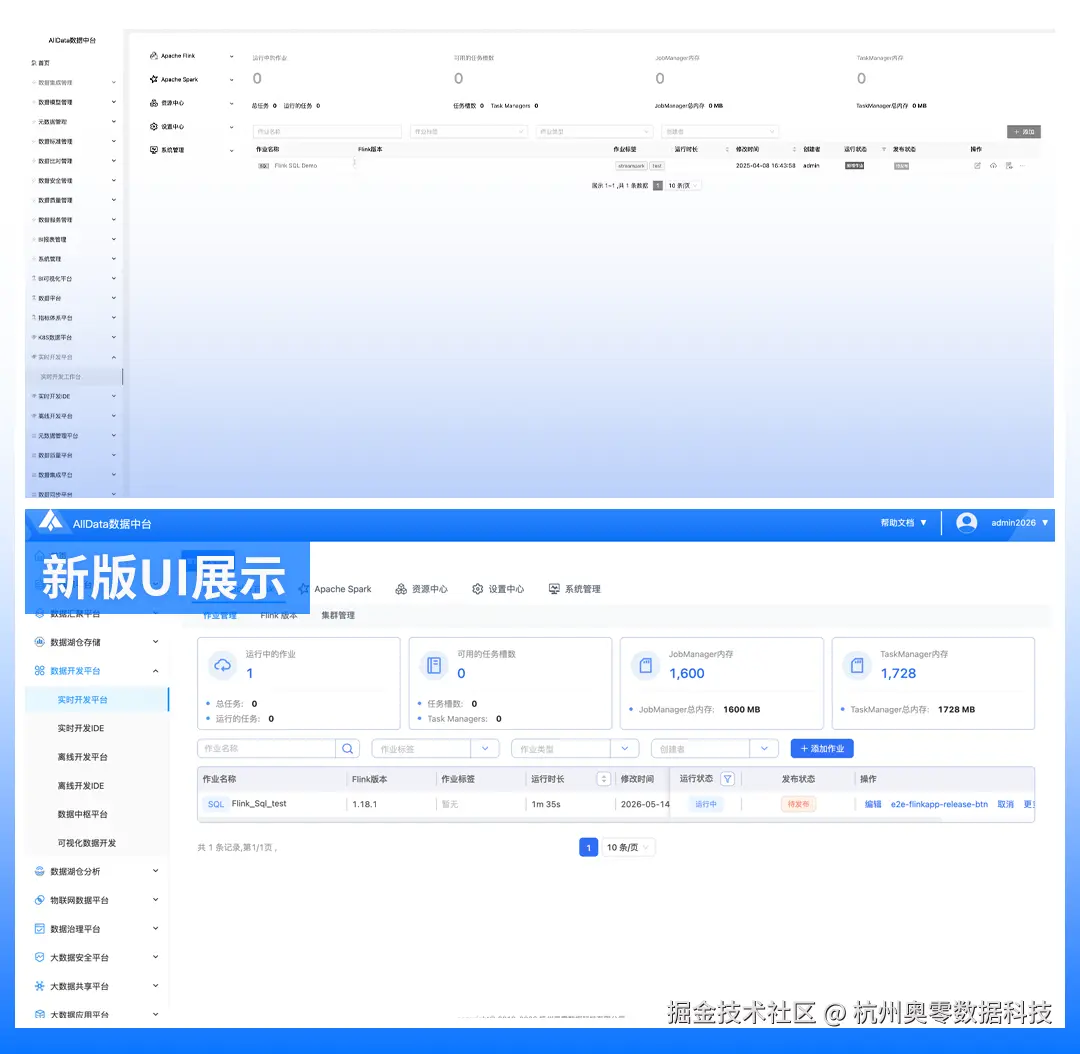Click the 作业名称 search field in new UI
Screen dimensions: 1080x1054
[x=267, y=749]
